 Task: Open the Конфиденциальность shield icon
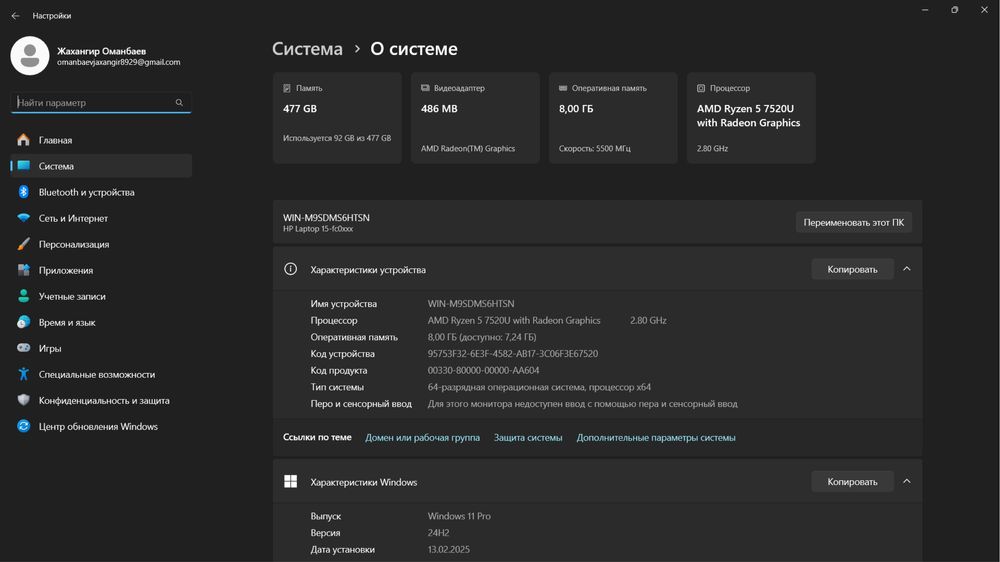coord(24,401)
